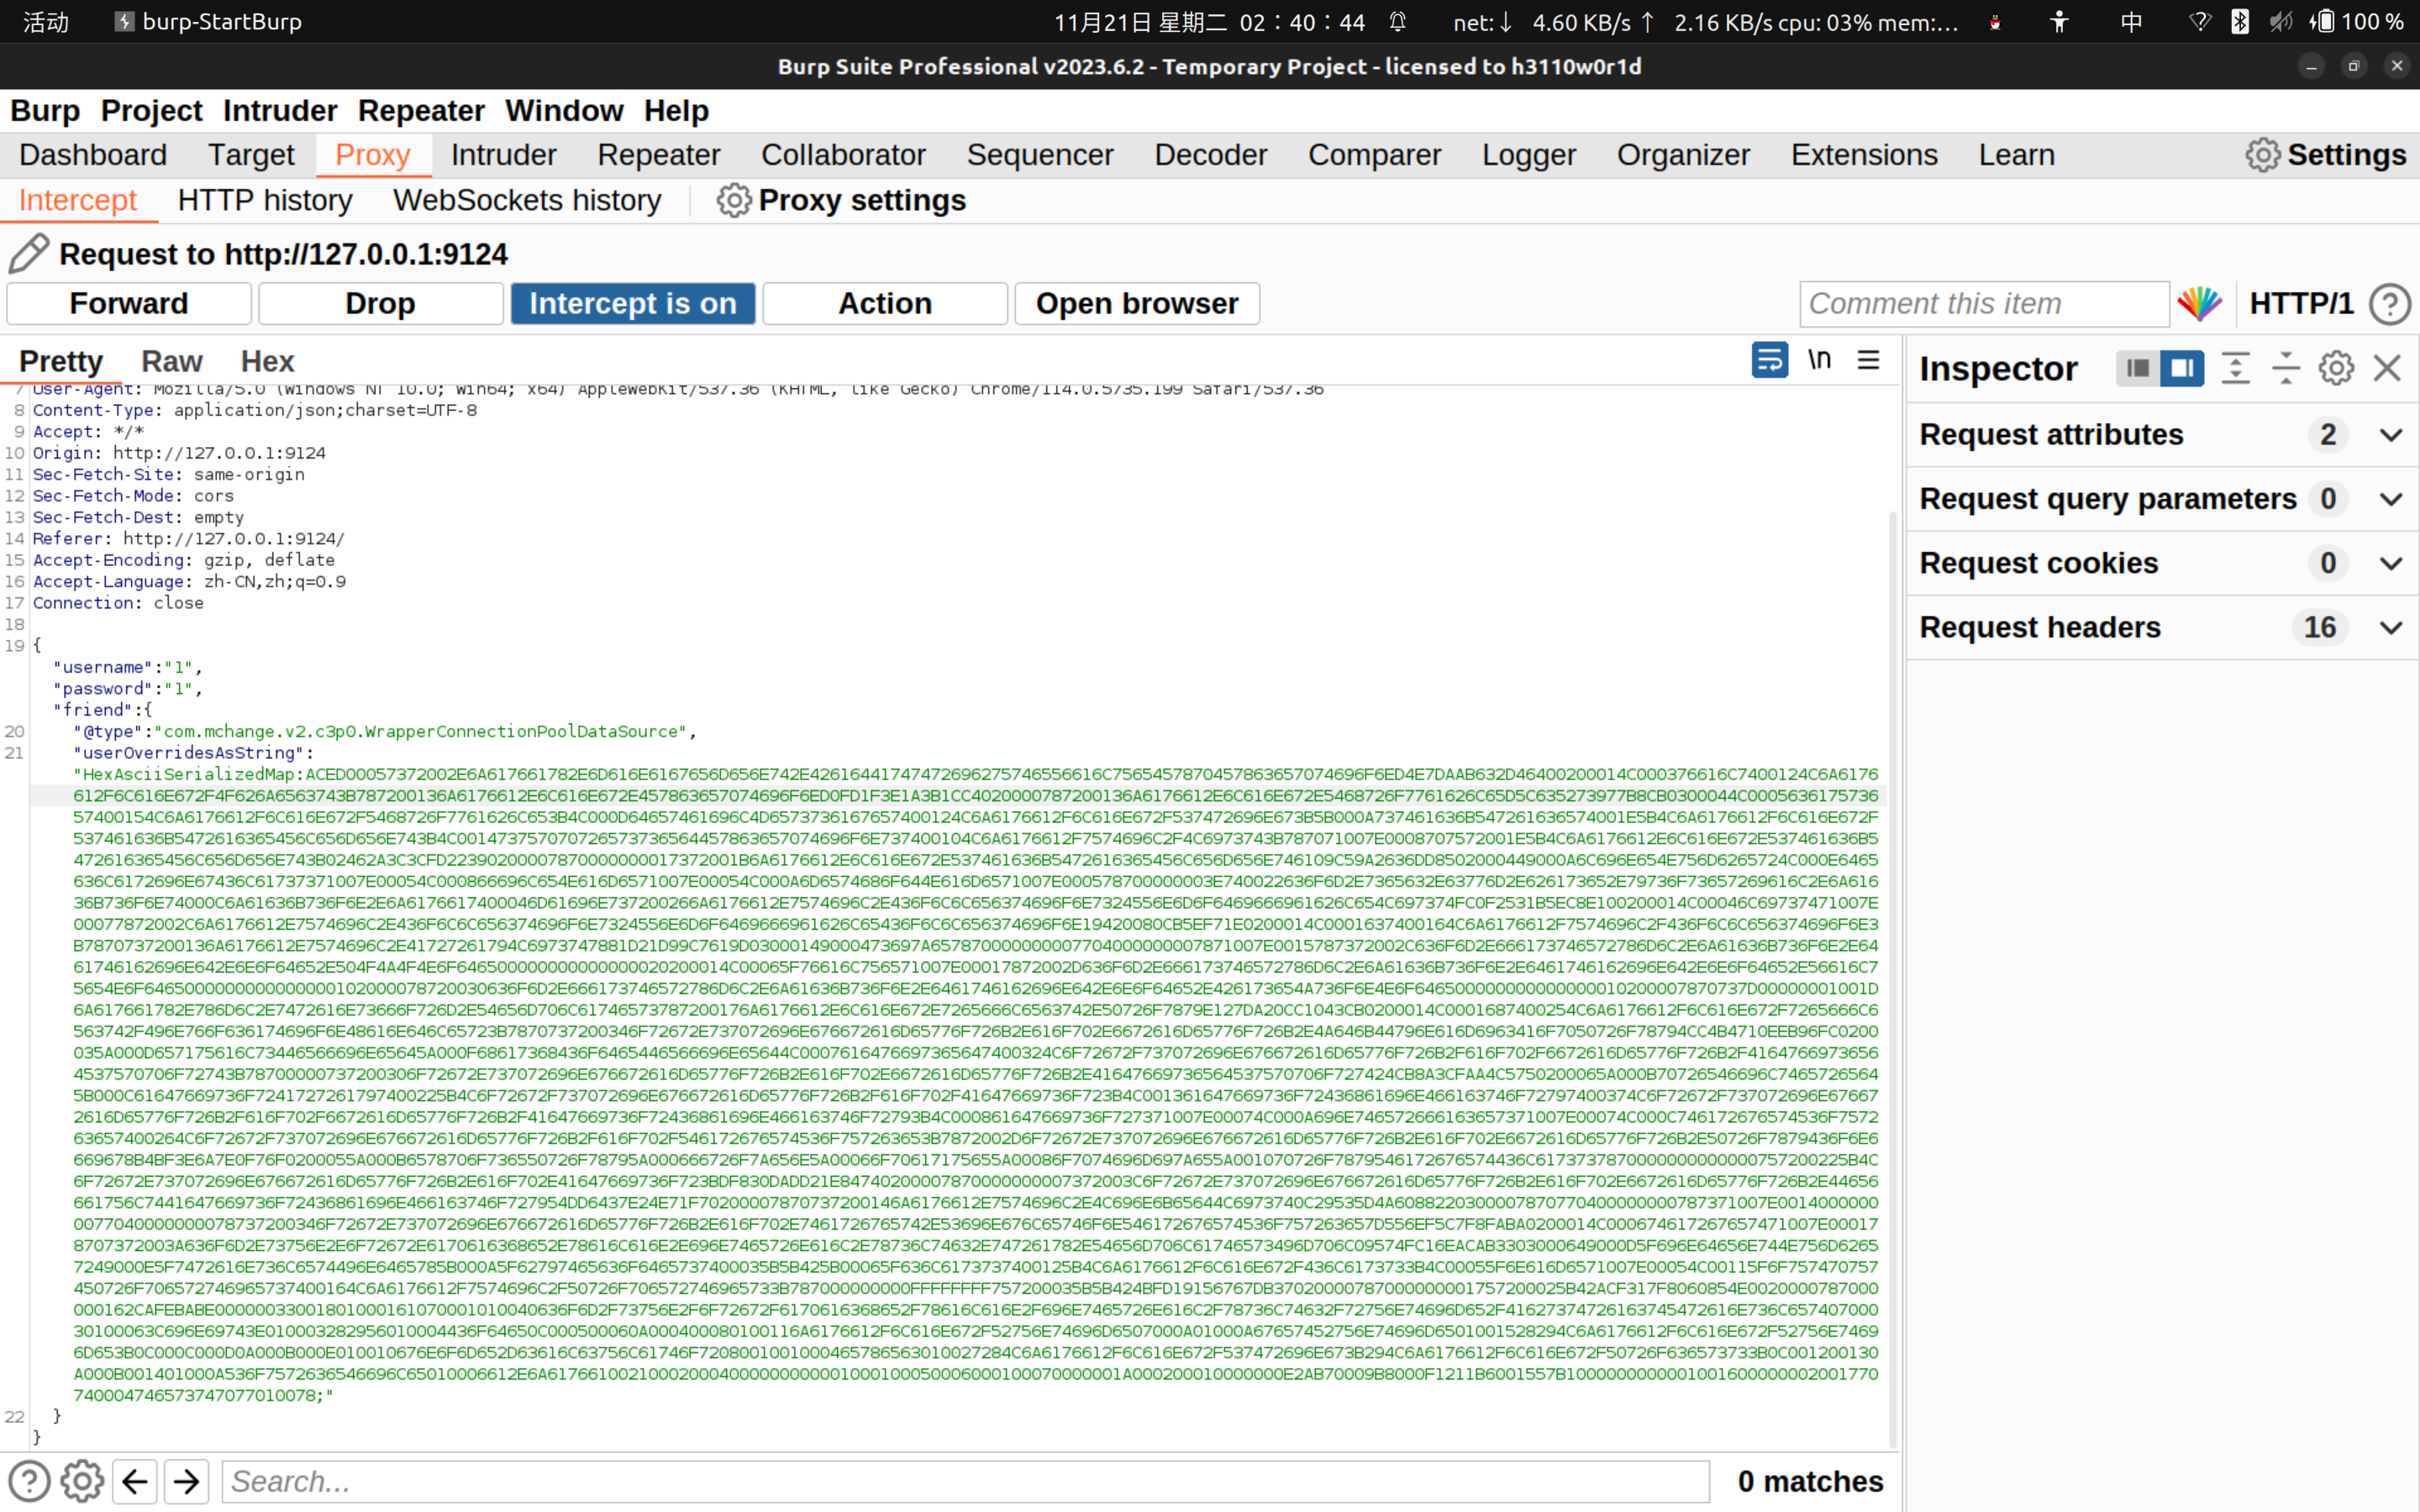Expand Request cookies section
Screen dimensions: 2420x1512
click(2391, 563)
